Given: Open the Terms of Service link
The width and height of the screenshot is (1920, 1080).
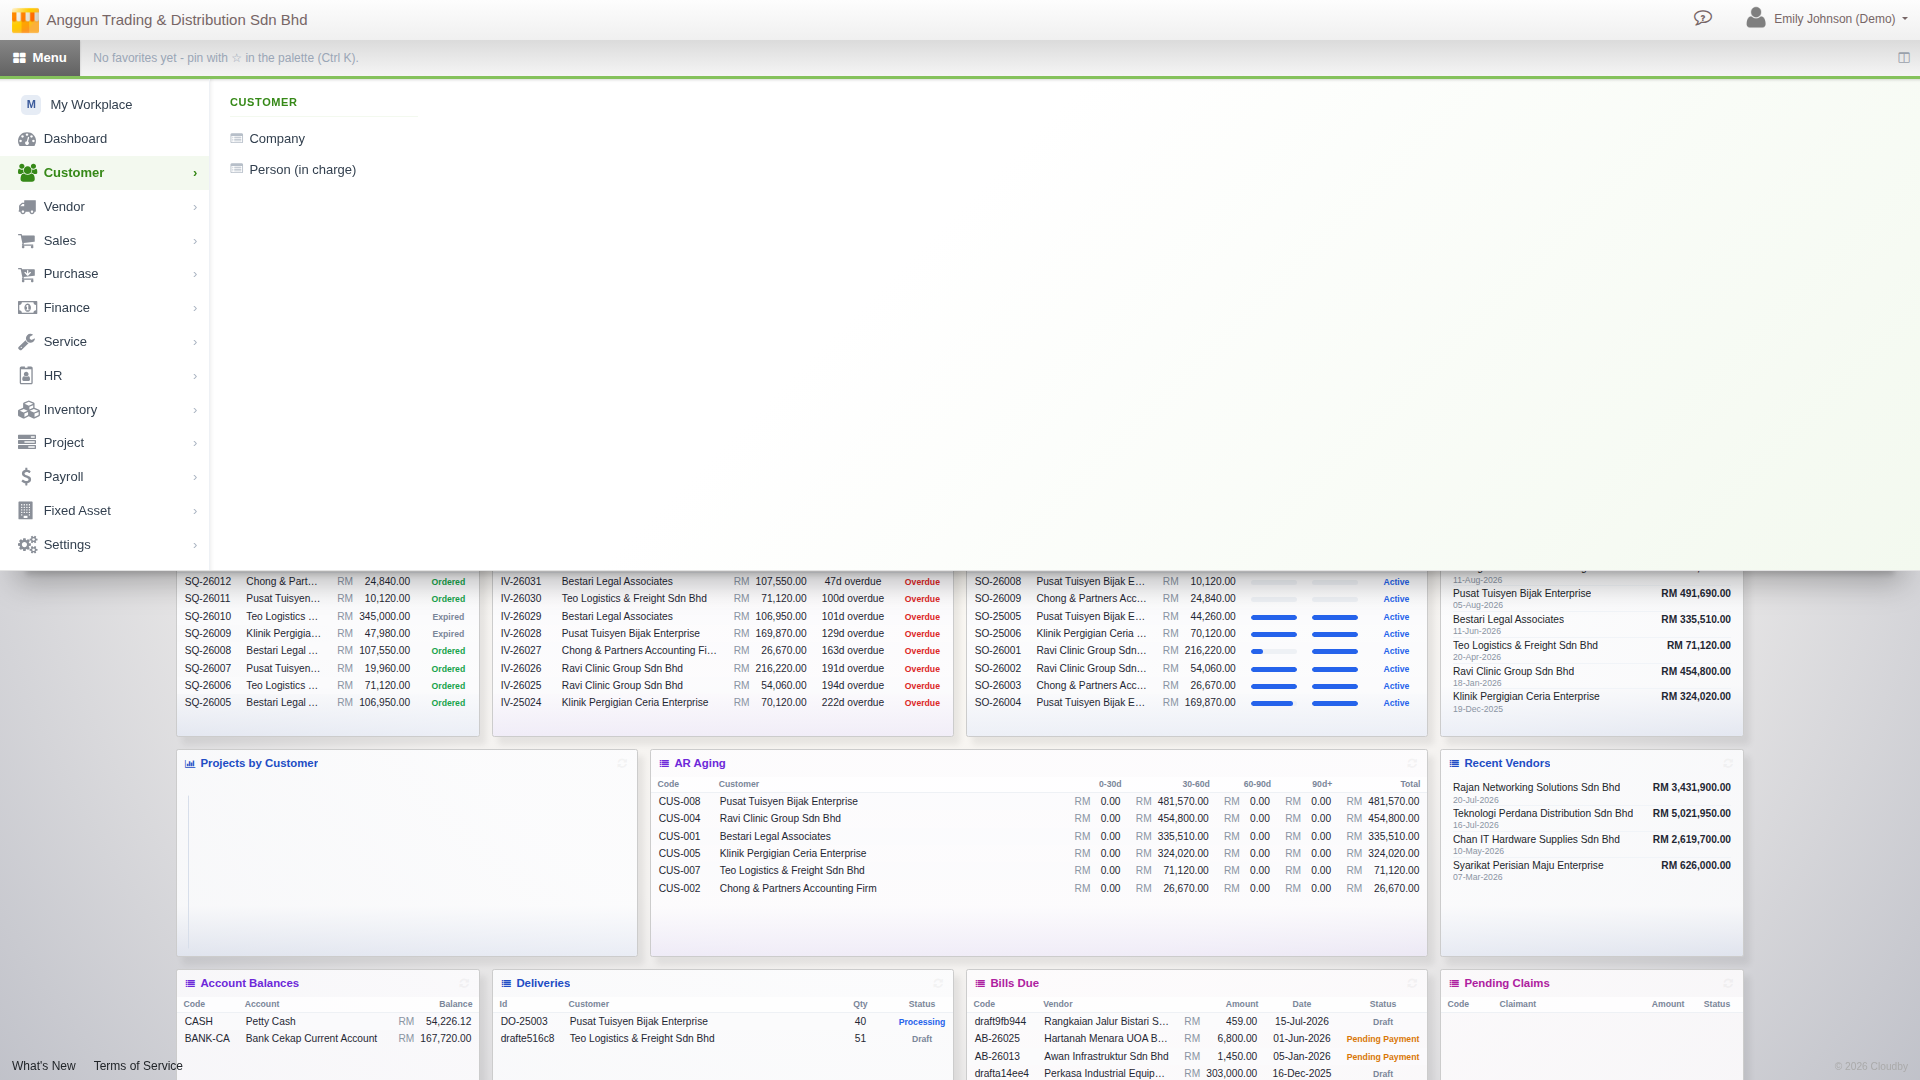Looking at the screenshot, I should (x=138, y=1066).
